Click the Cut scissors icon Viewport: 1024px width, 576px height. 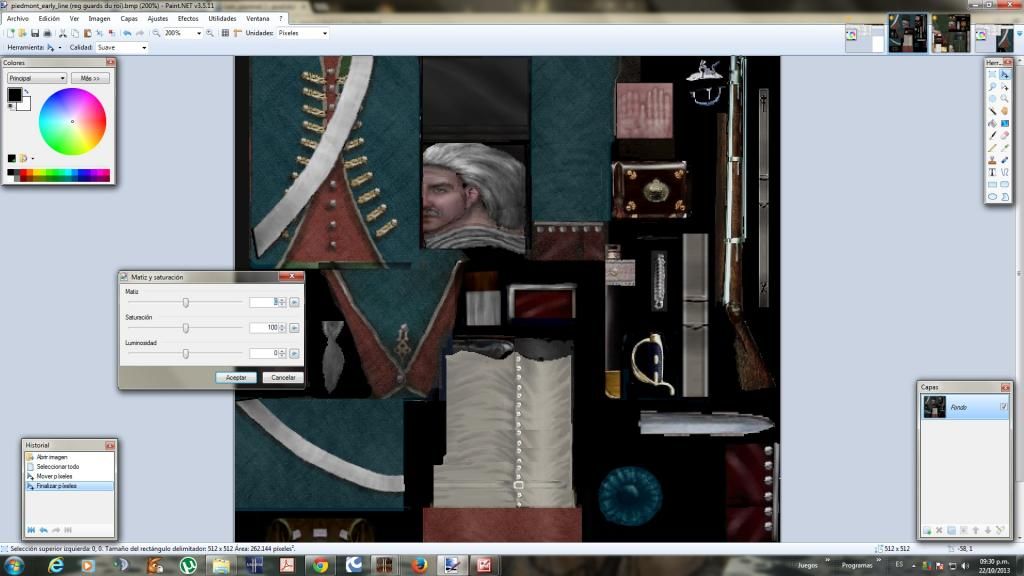pos(63,33)
